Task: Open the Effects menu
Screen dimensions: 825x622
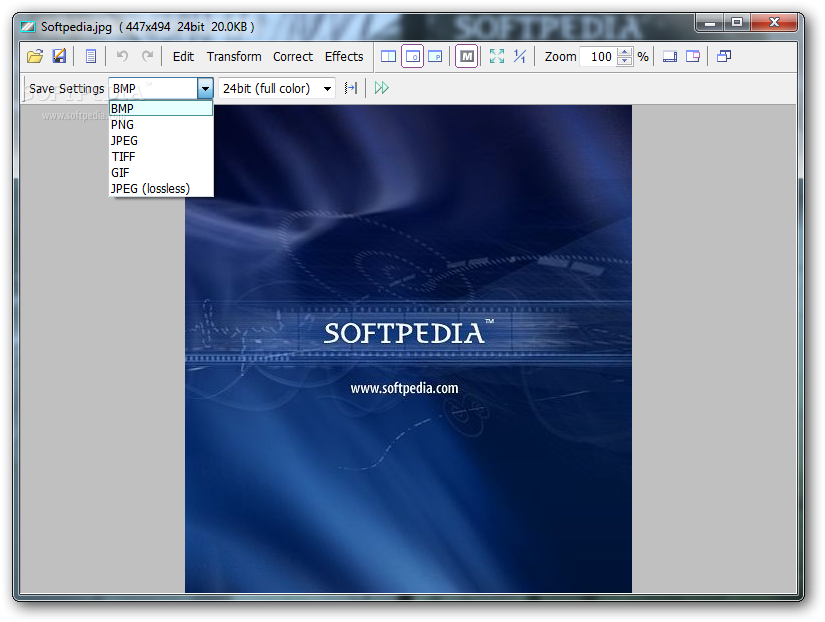Action: pos(344,56)
